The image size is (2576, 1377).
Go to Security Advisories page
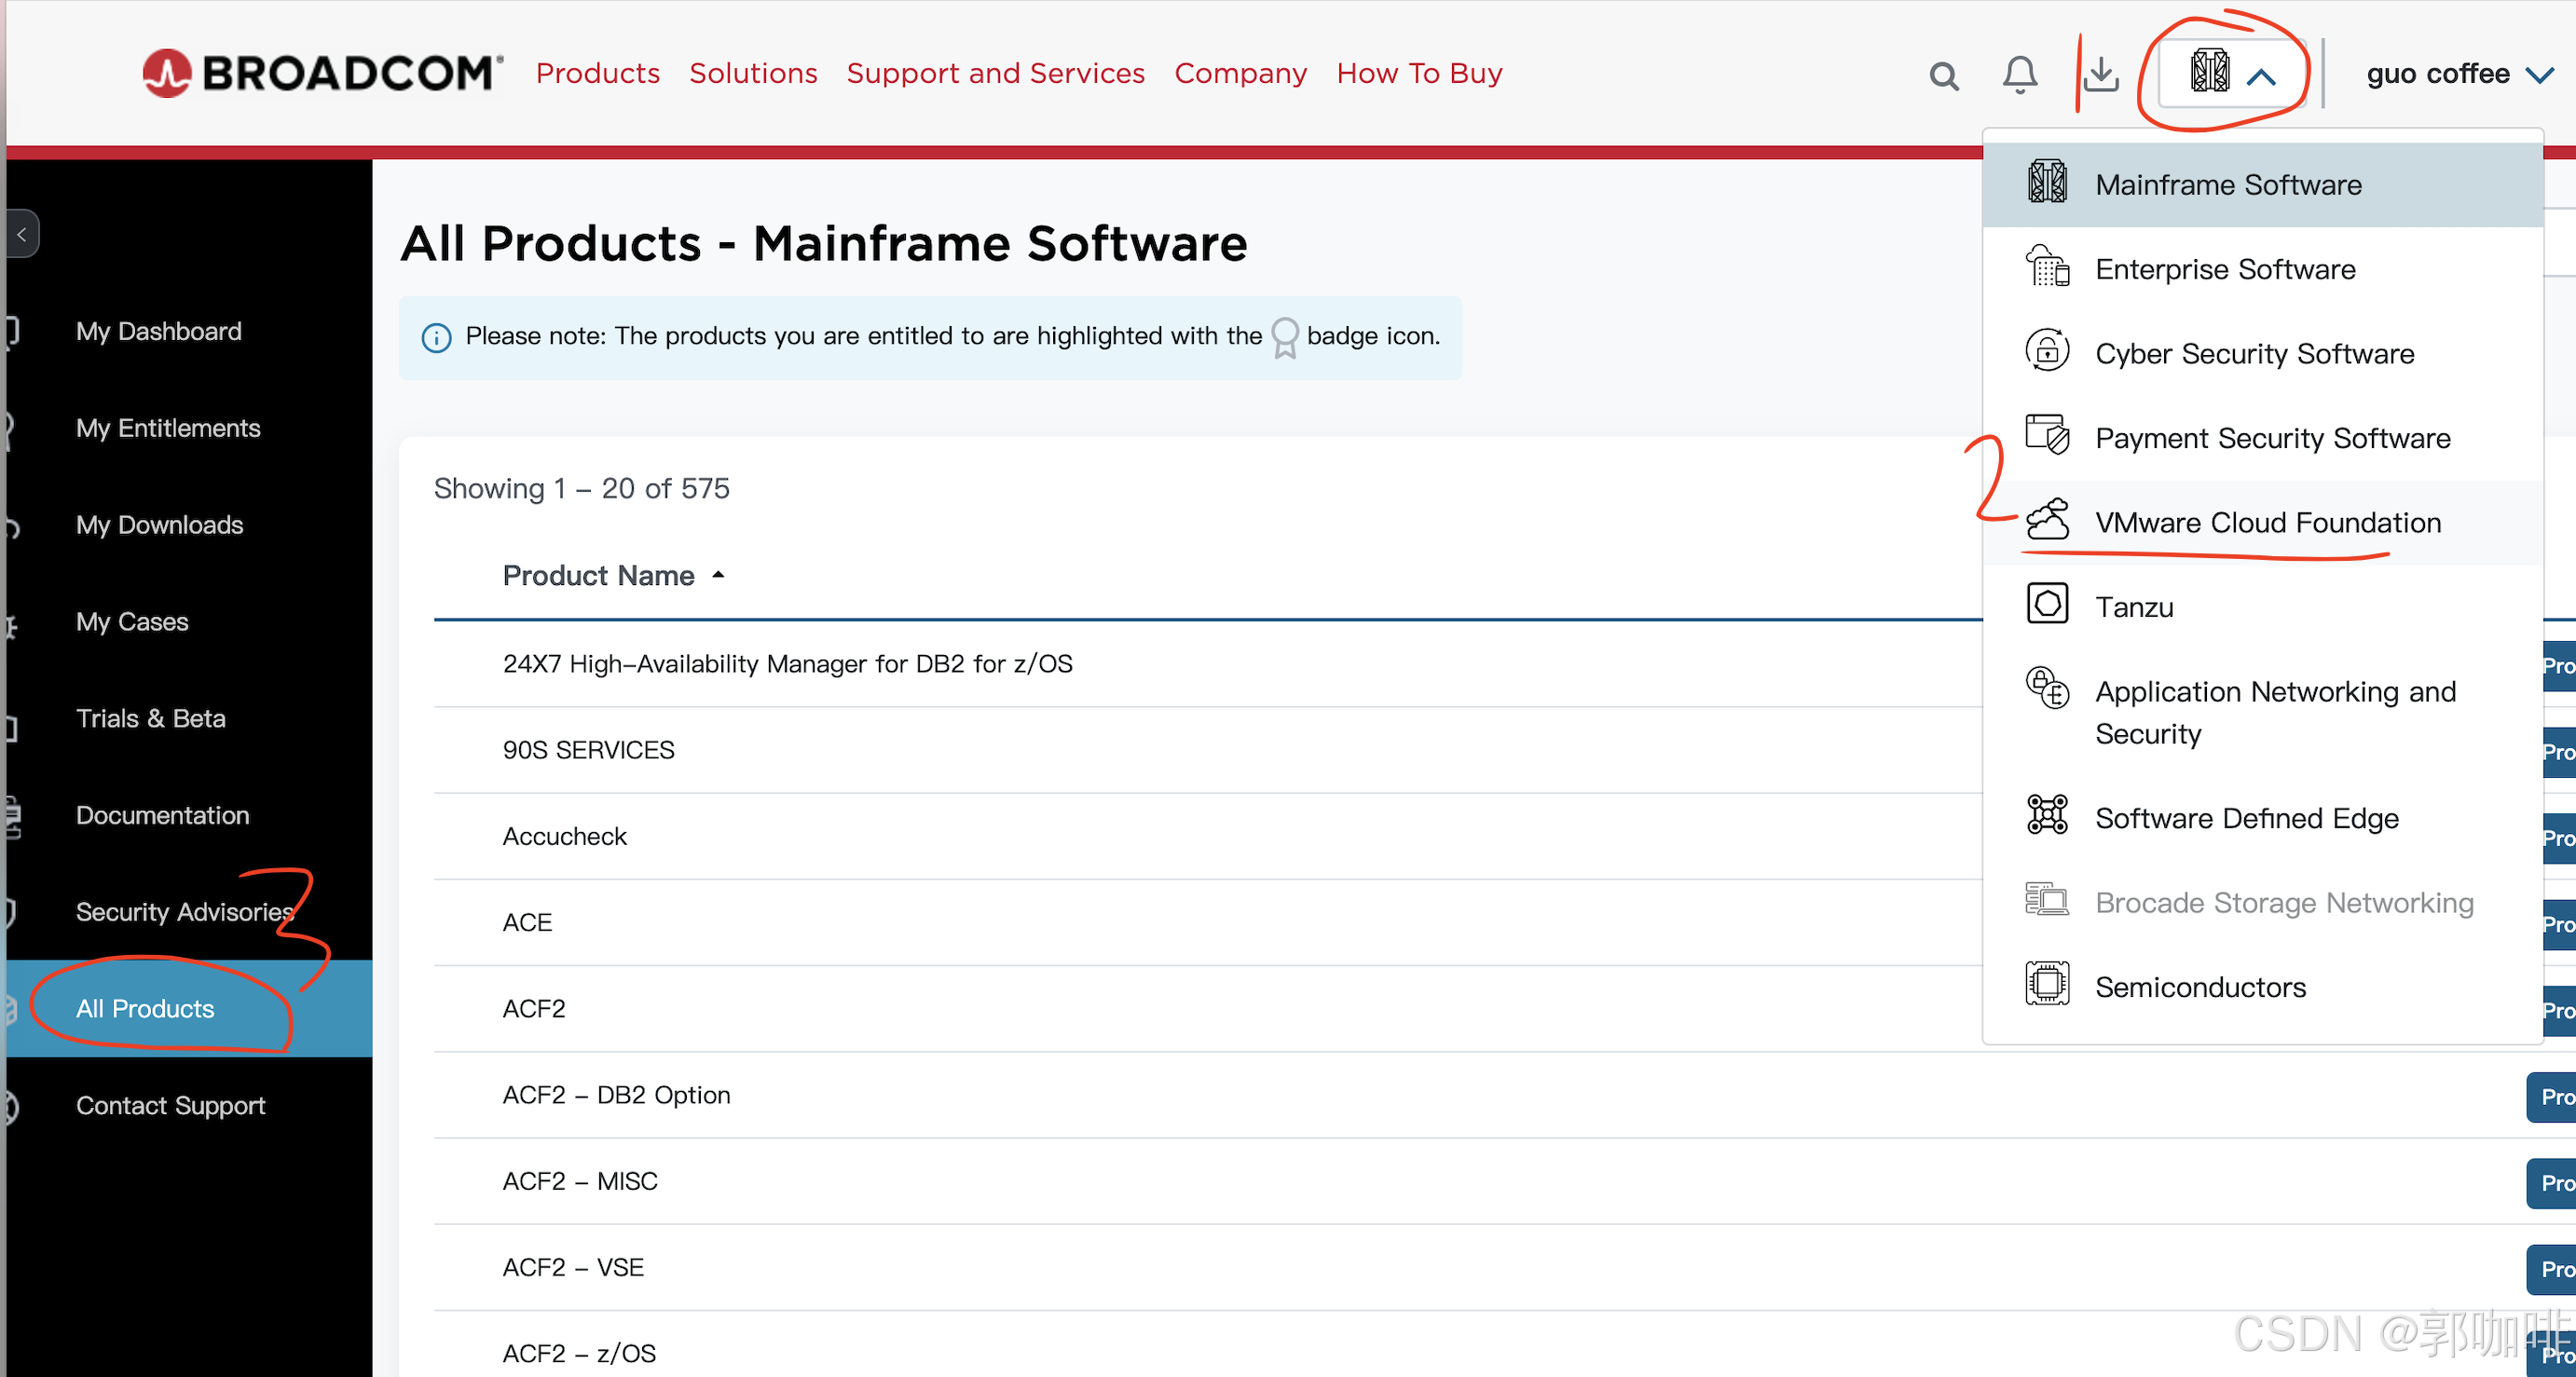[184, 911]
